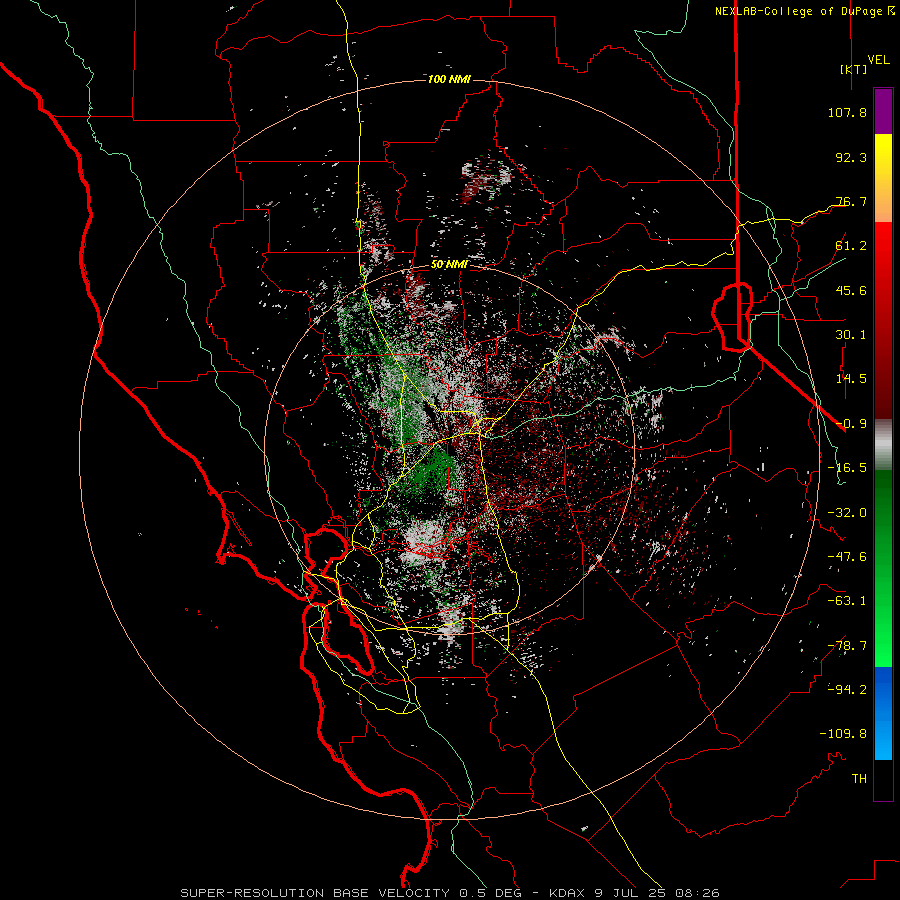Select the -94.2 velocity scale value
900x900 pixels.
click(847, 690)
